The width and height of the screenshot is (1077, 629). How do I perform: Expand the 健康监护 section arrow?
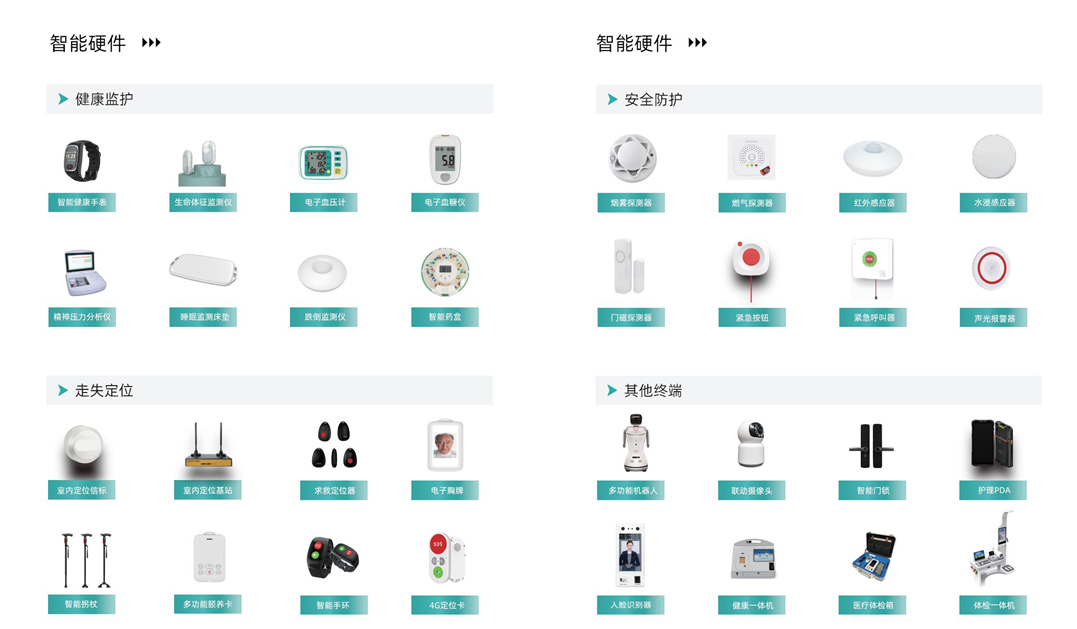coord(64,100)
